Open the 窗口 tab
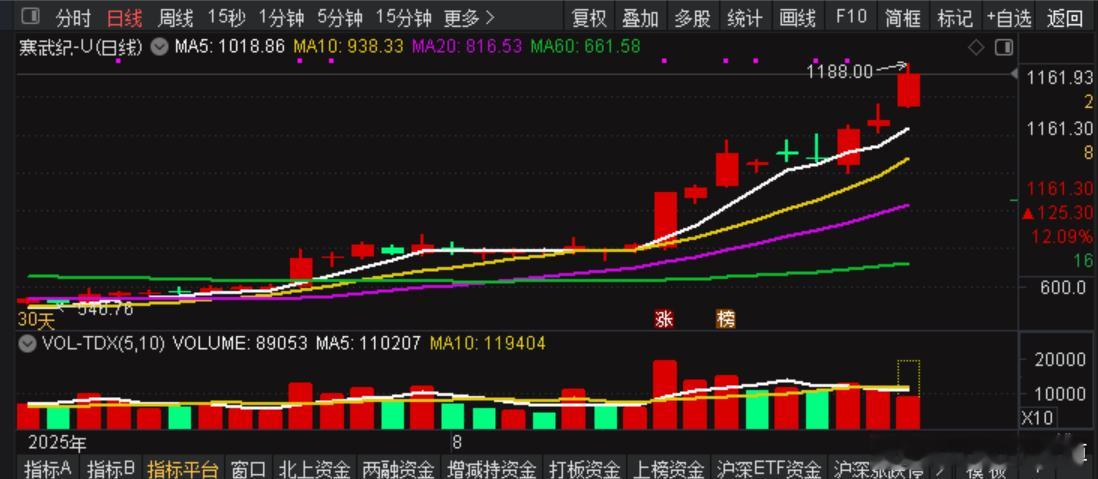Viewport: 1098px width, 479px height. (x=249, y=468)
